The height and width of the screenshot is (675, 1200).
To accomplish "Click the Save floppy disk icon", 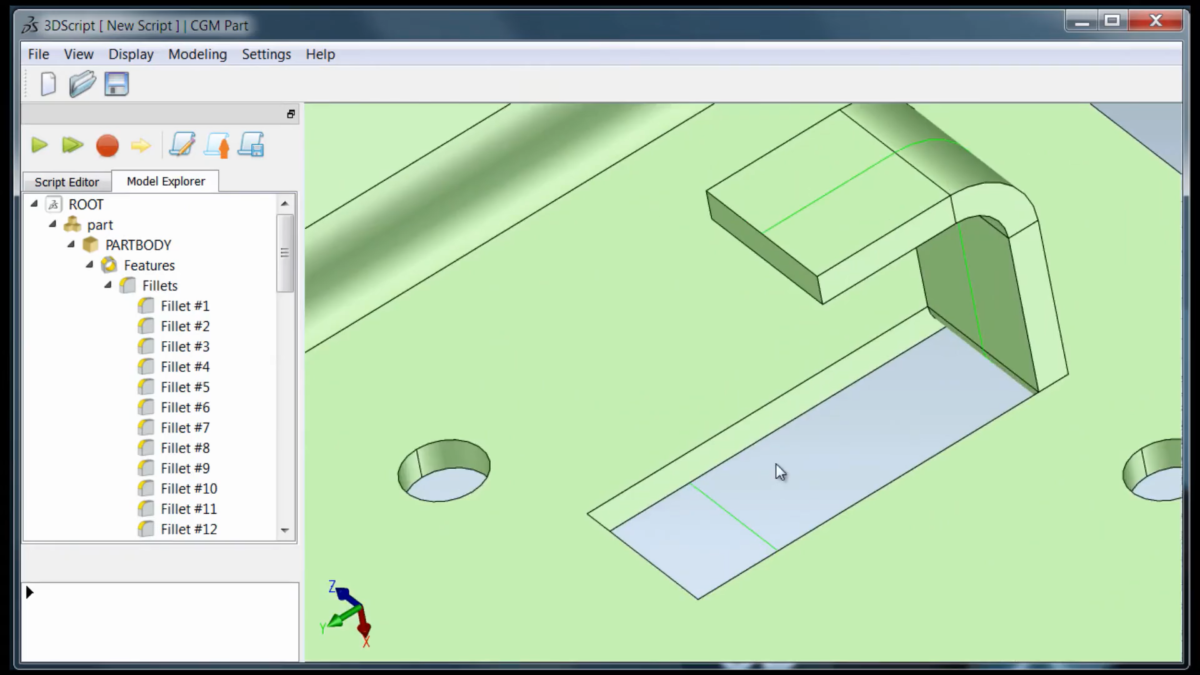I will pyautogui.click(x=117, y=84).
